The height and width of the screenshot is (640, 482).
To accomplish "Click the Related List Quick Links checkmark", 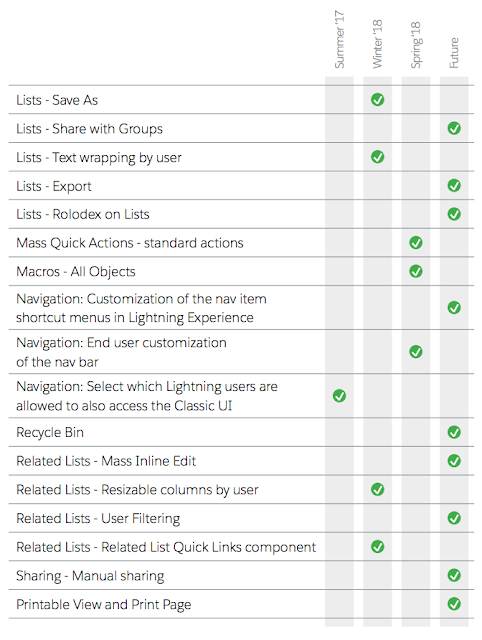I will (x=378, y=547).
